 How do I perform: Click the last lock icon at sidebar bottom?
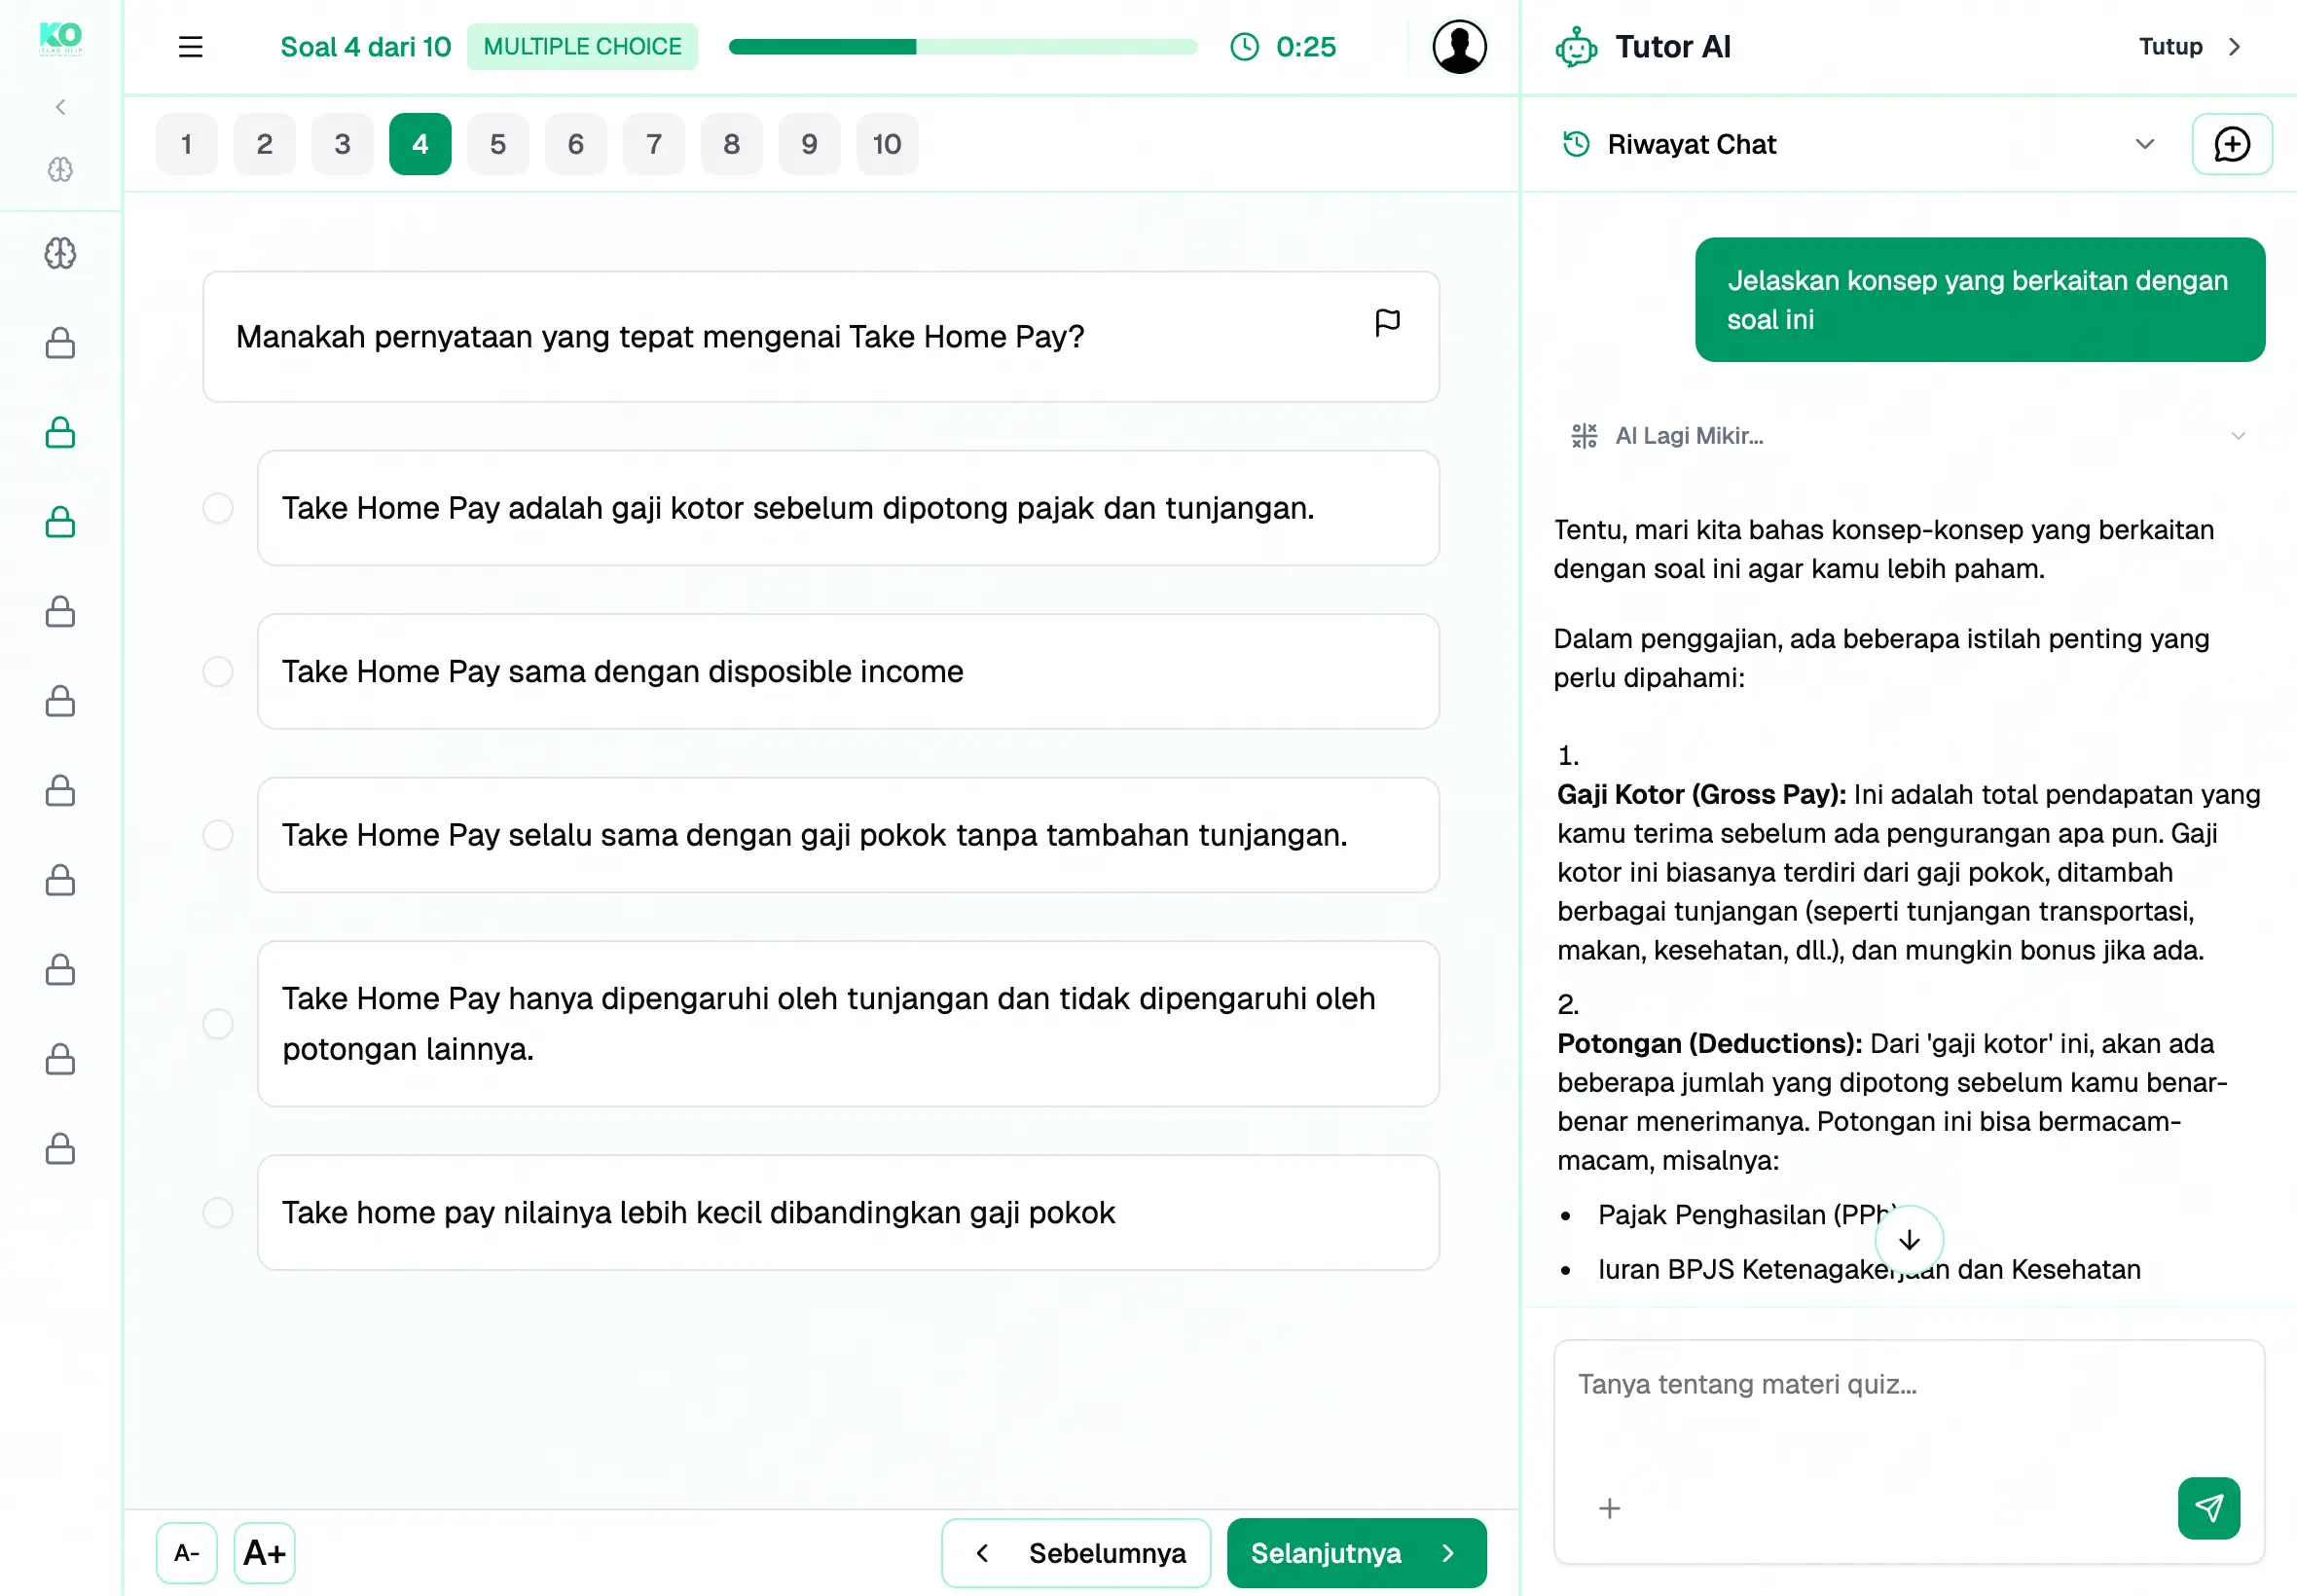60,1148
